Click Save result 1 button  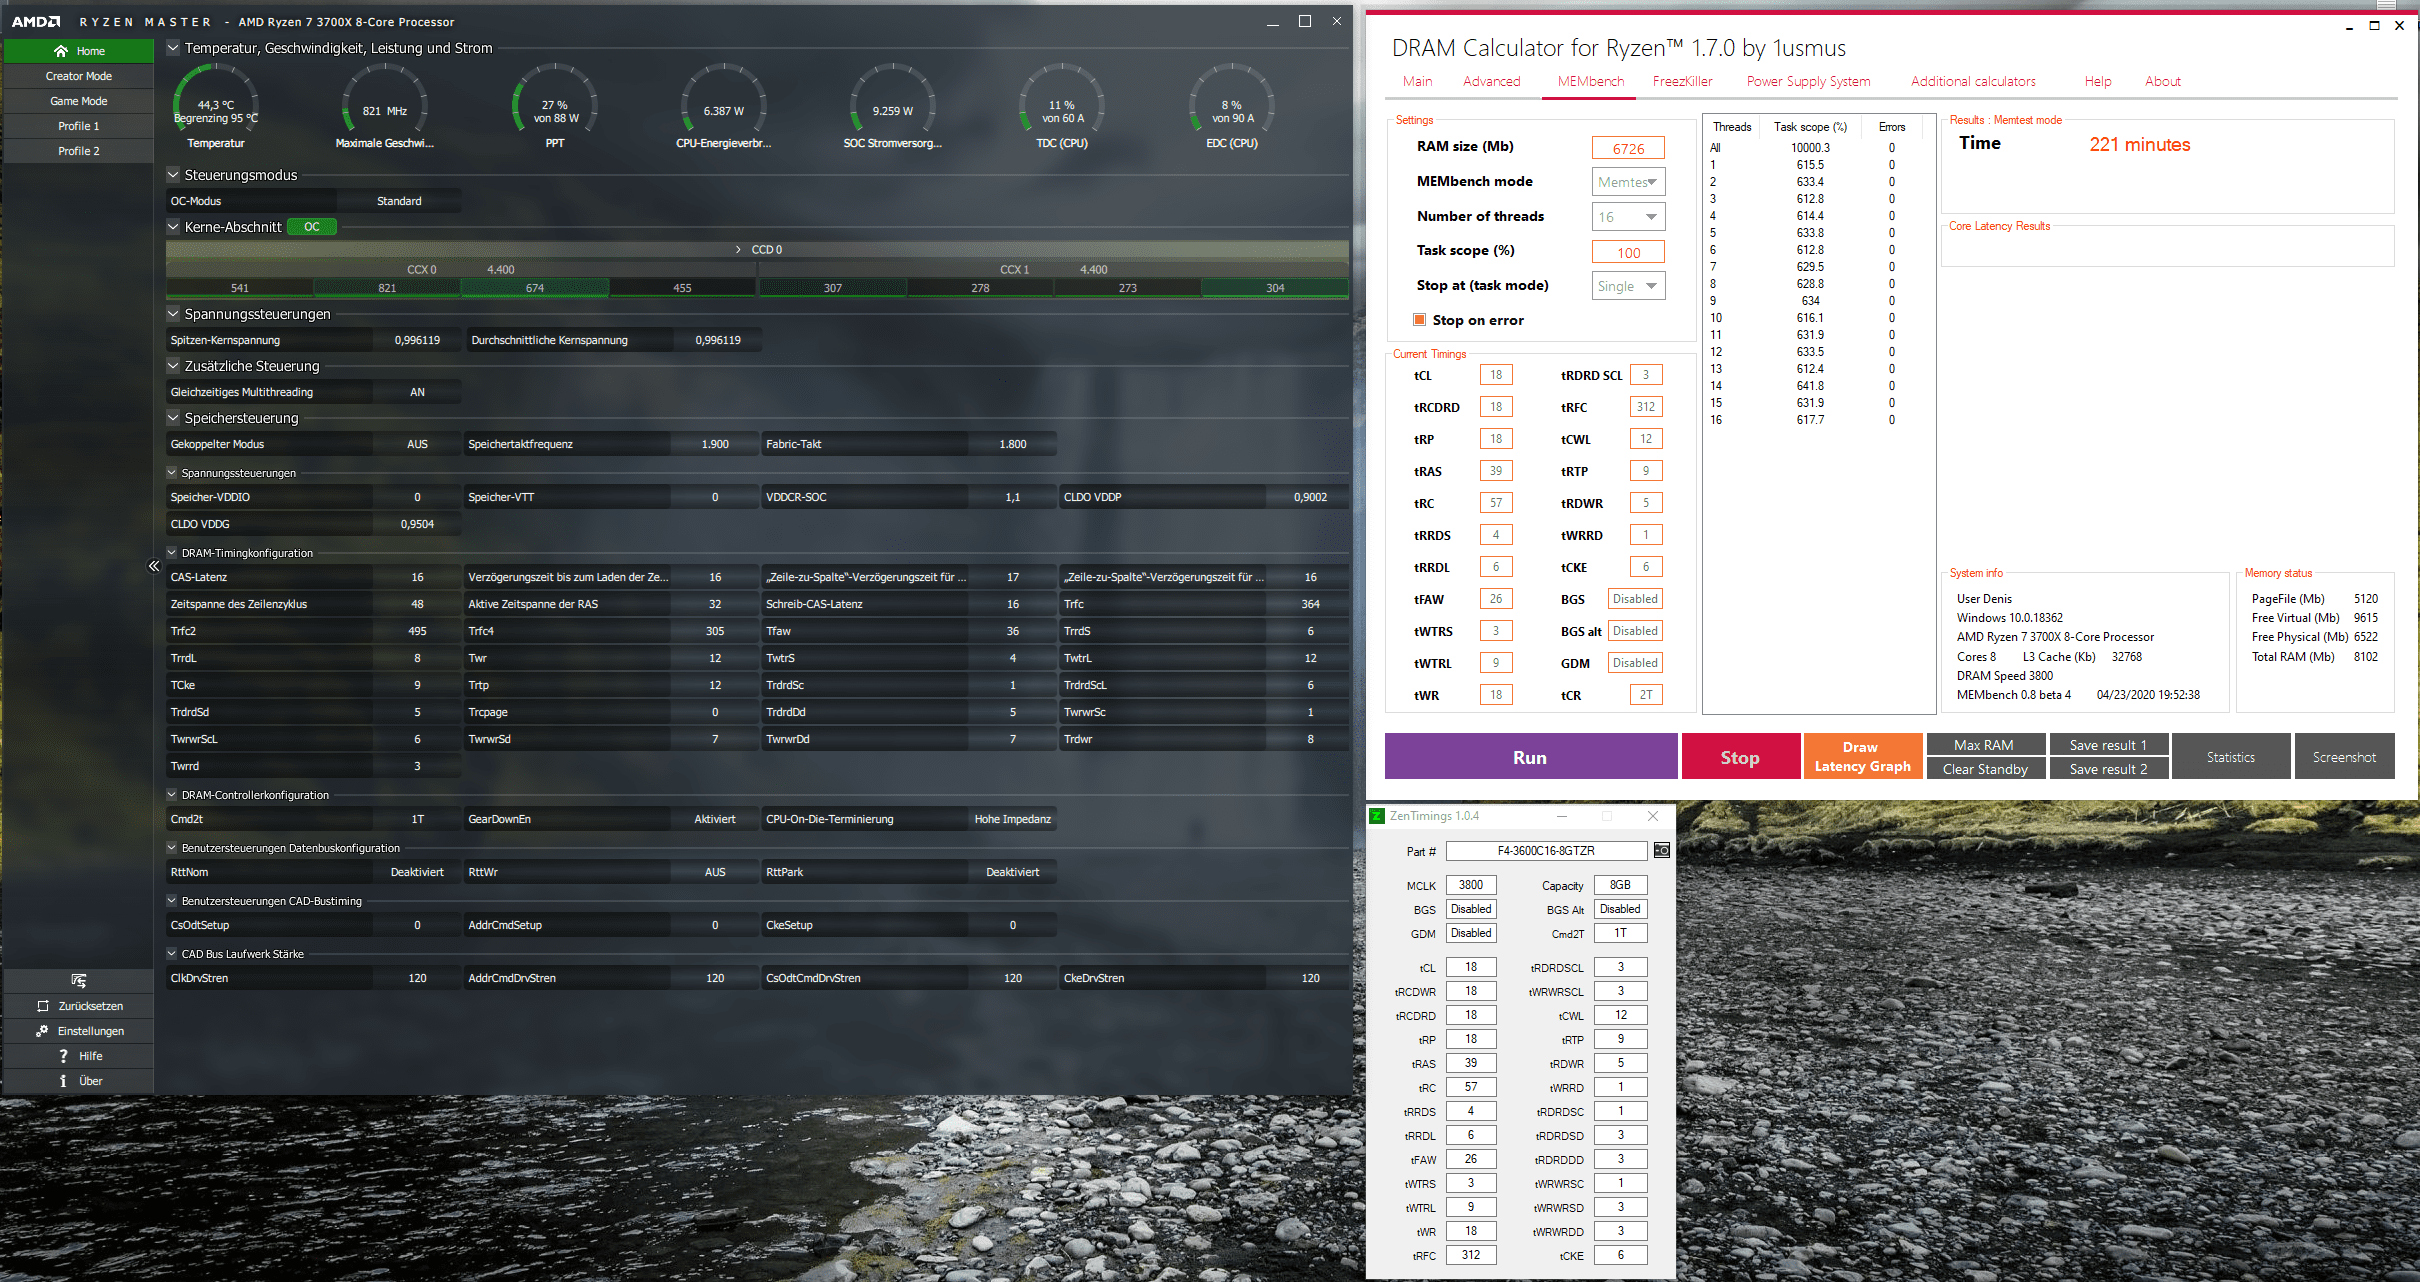[x=2108, y=745]
